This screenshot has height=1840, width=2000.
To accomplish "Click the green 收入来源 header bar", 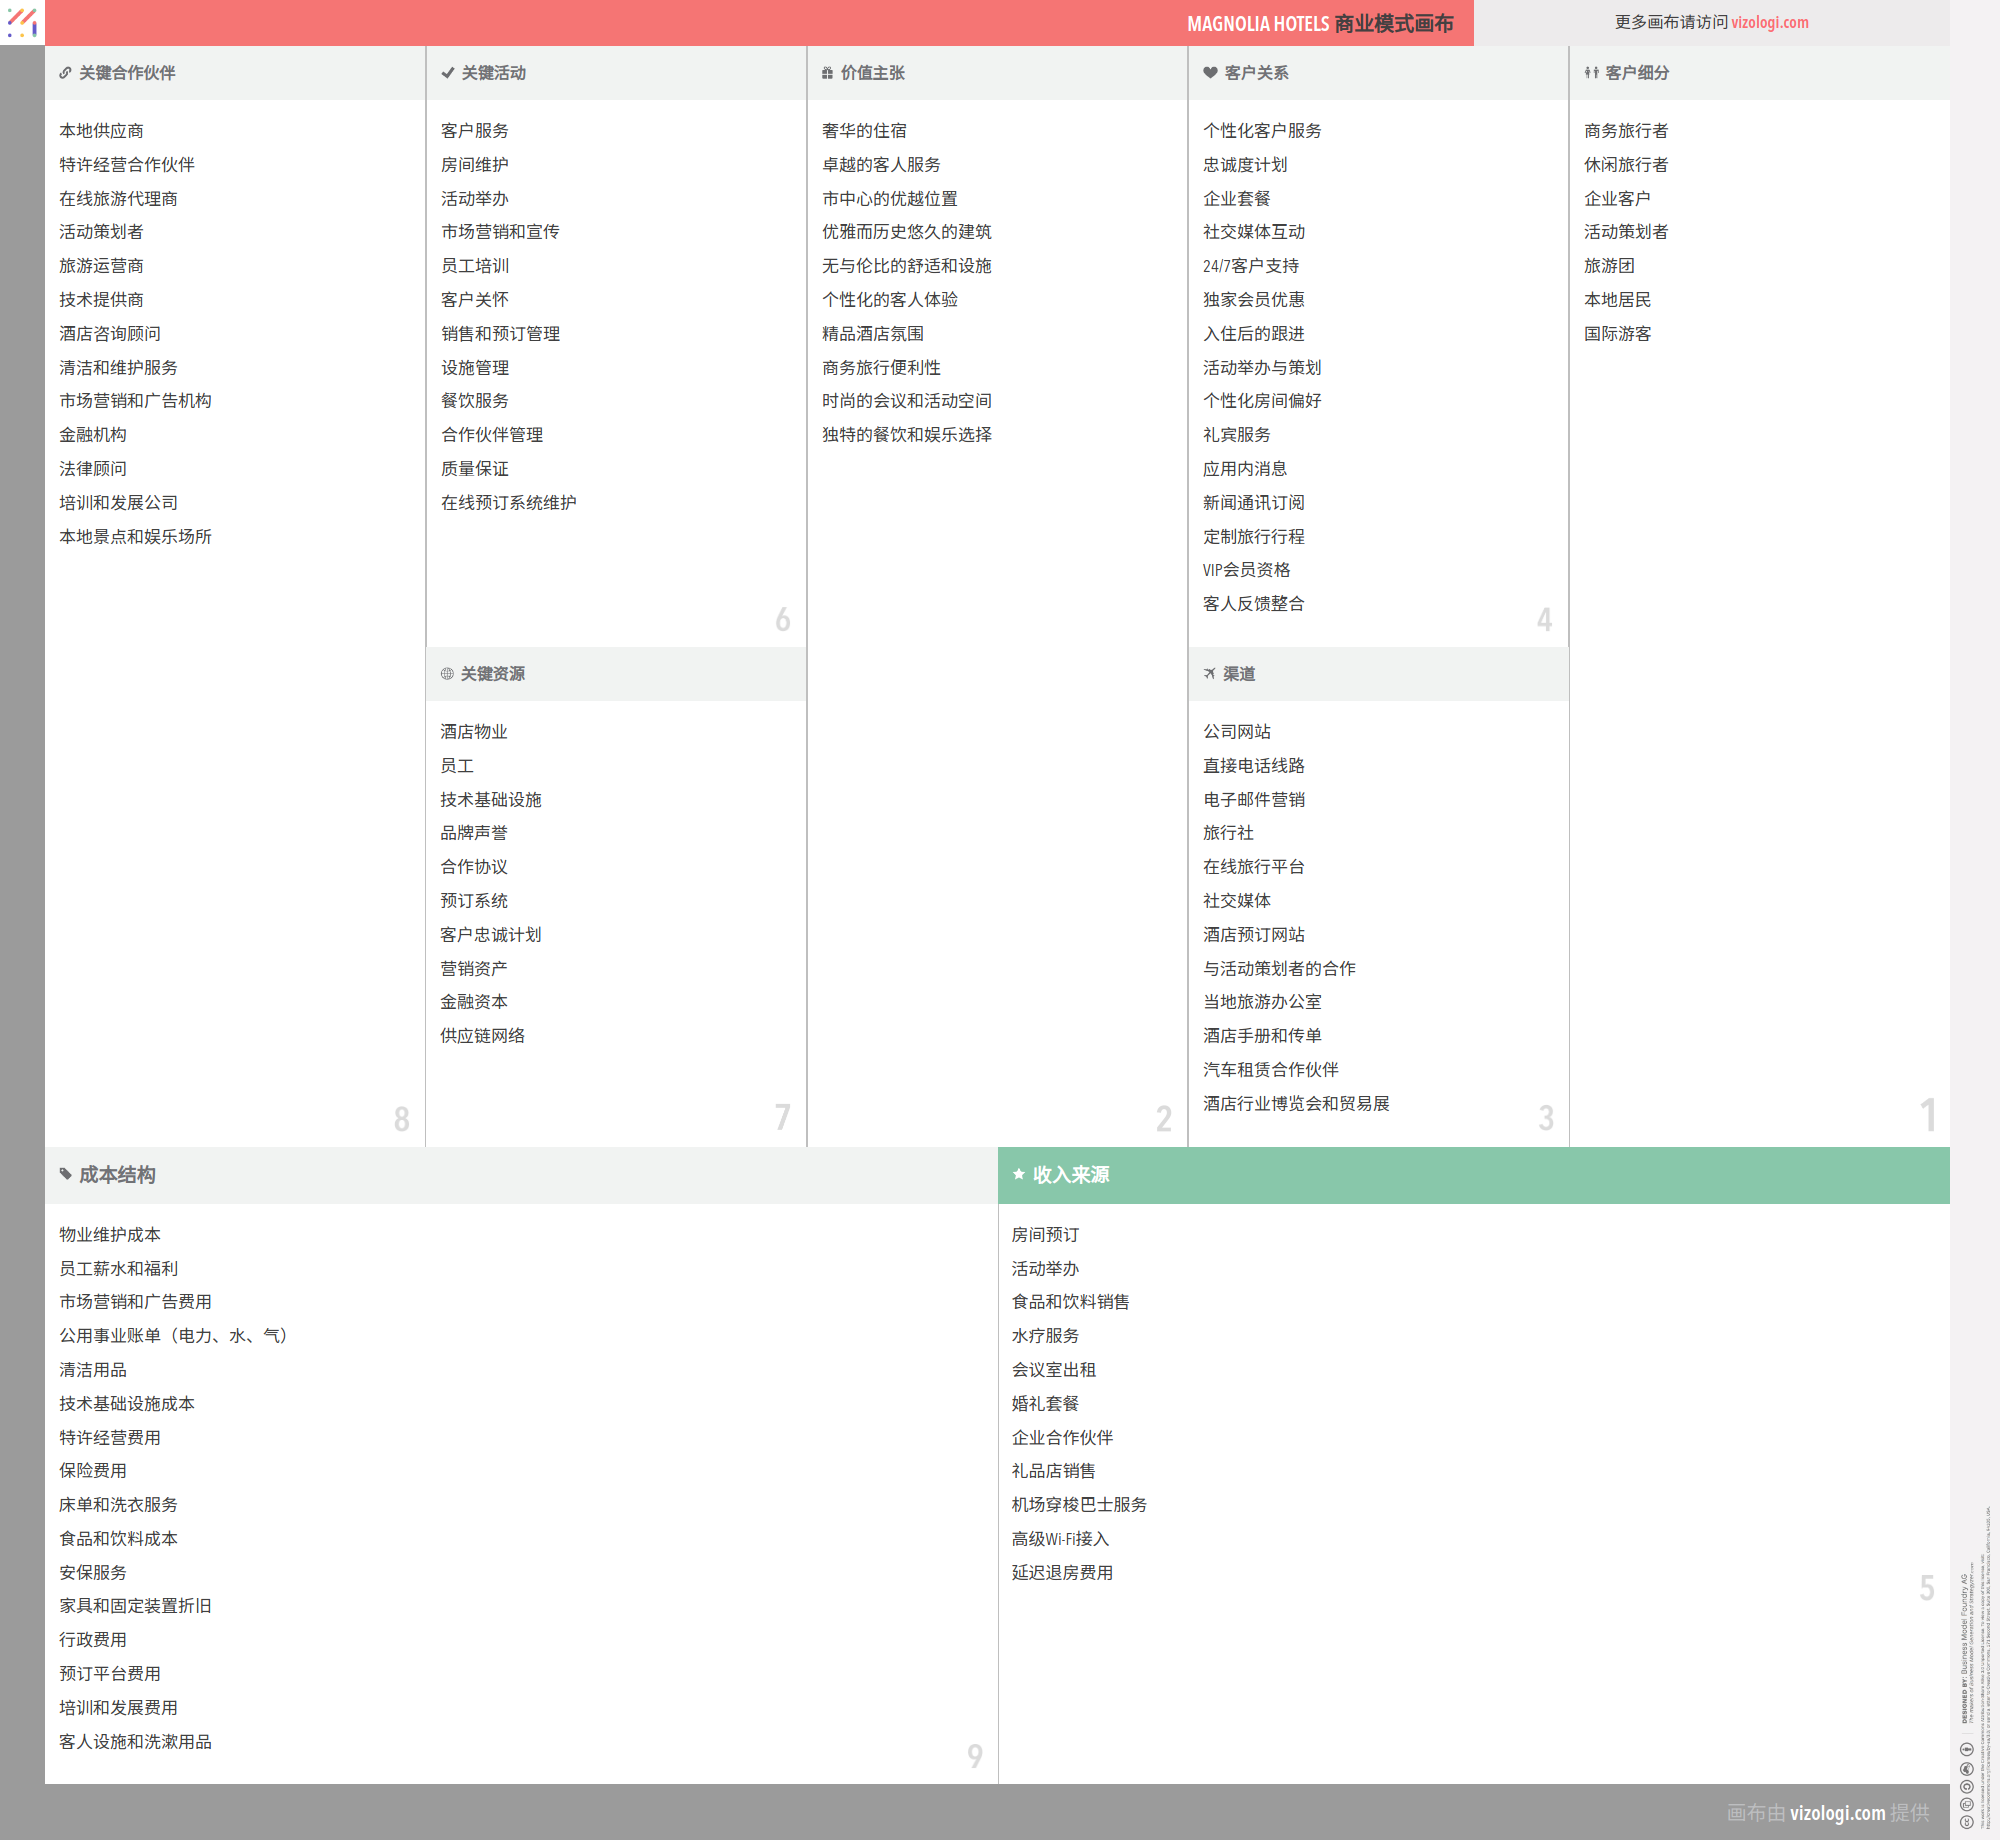I will (x=1472, y=1175).
